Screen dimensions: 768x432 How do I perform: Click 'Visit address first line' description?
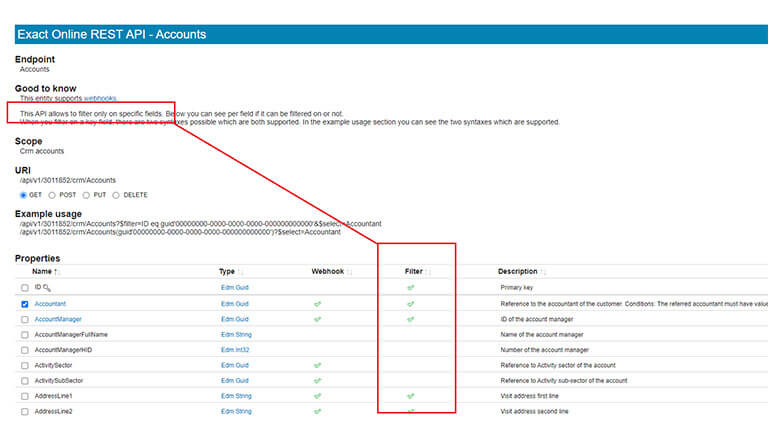[x=529, y=396]
